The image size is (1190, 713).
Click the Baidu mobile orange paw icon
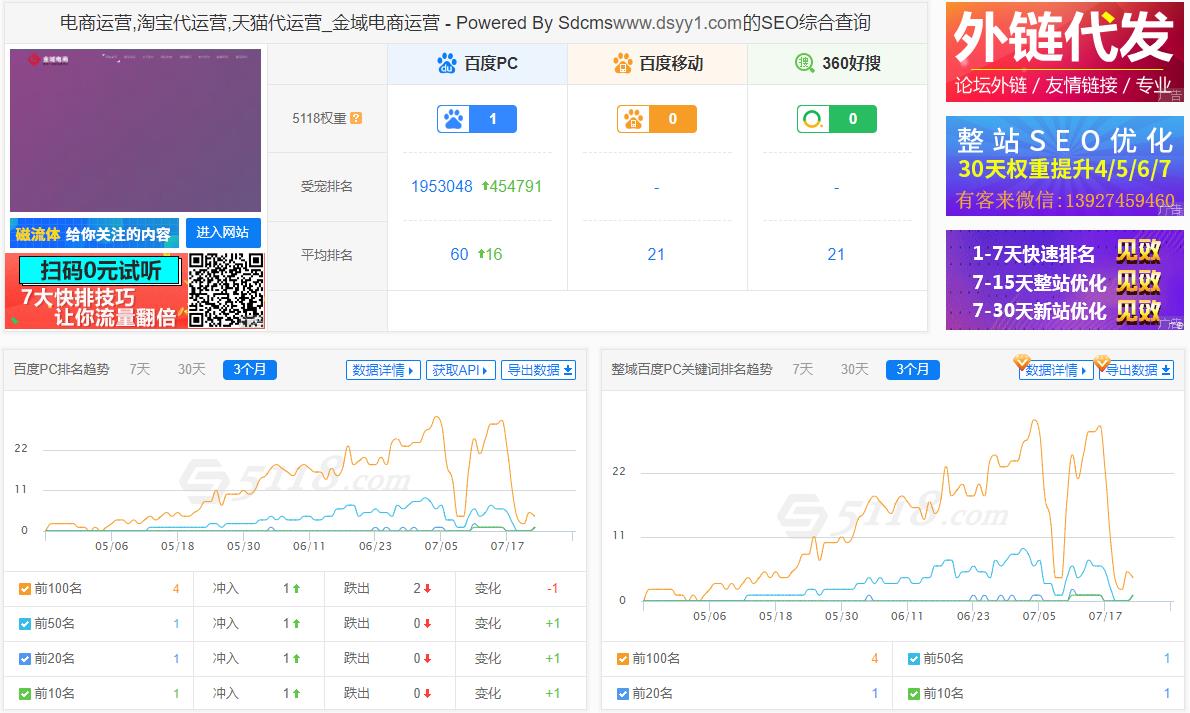622,63
